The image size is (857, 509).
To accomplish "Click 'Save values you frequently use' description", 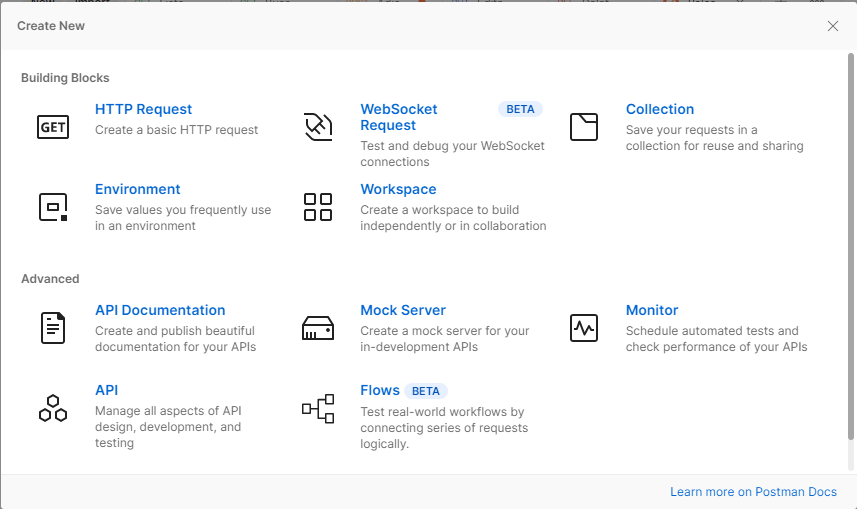I will pyautogui.click(x=183, y=218).
